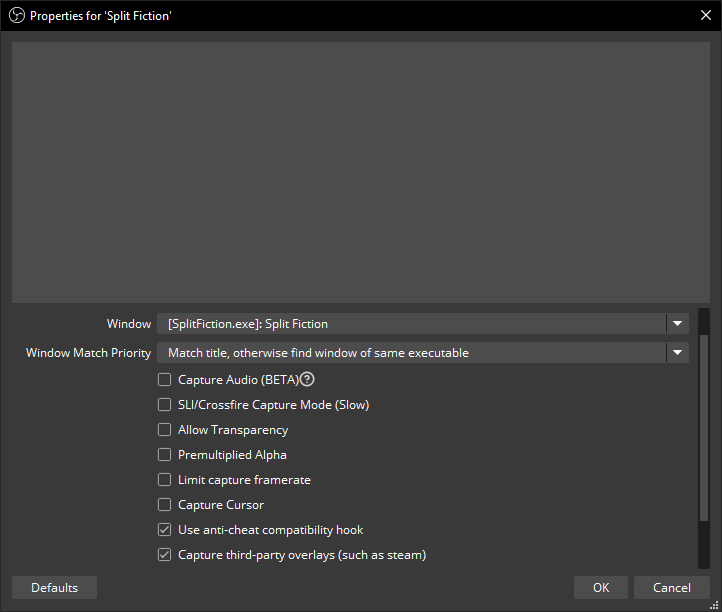Enable the Capture Cursor checkbox

pos(164,505)
